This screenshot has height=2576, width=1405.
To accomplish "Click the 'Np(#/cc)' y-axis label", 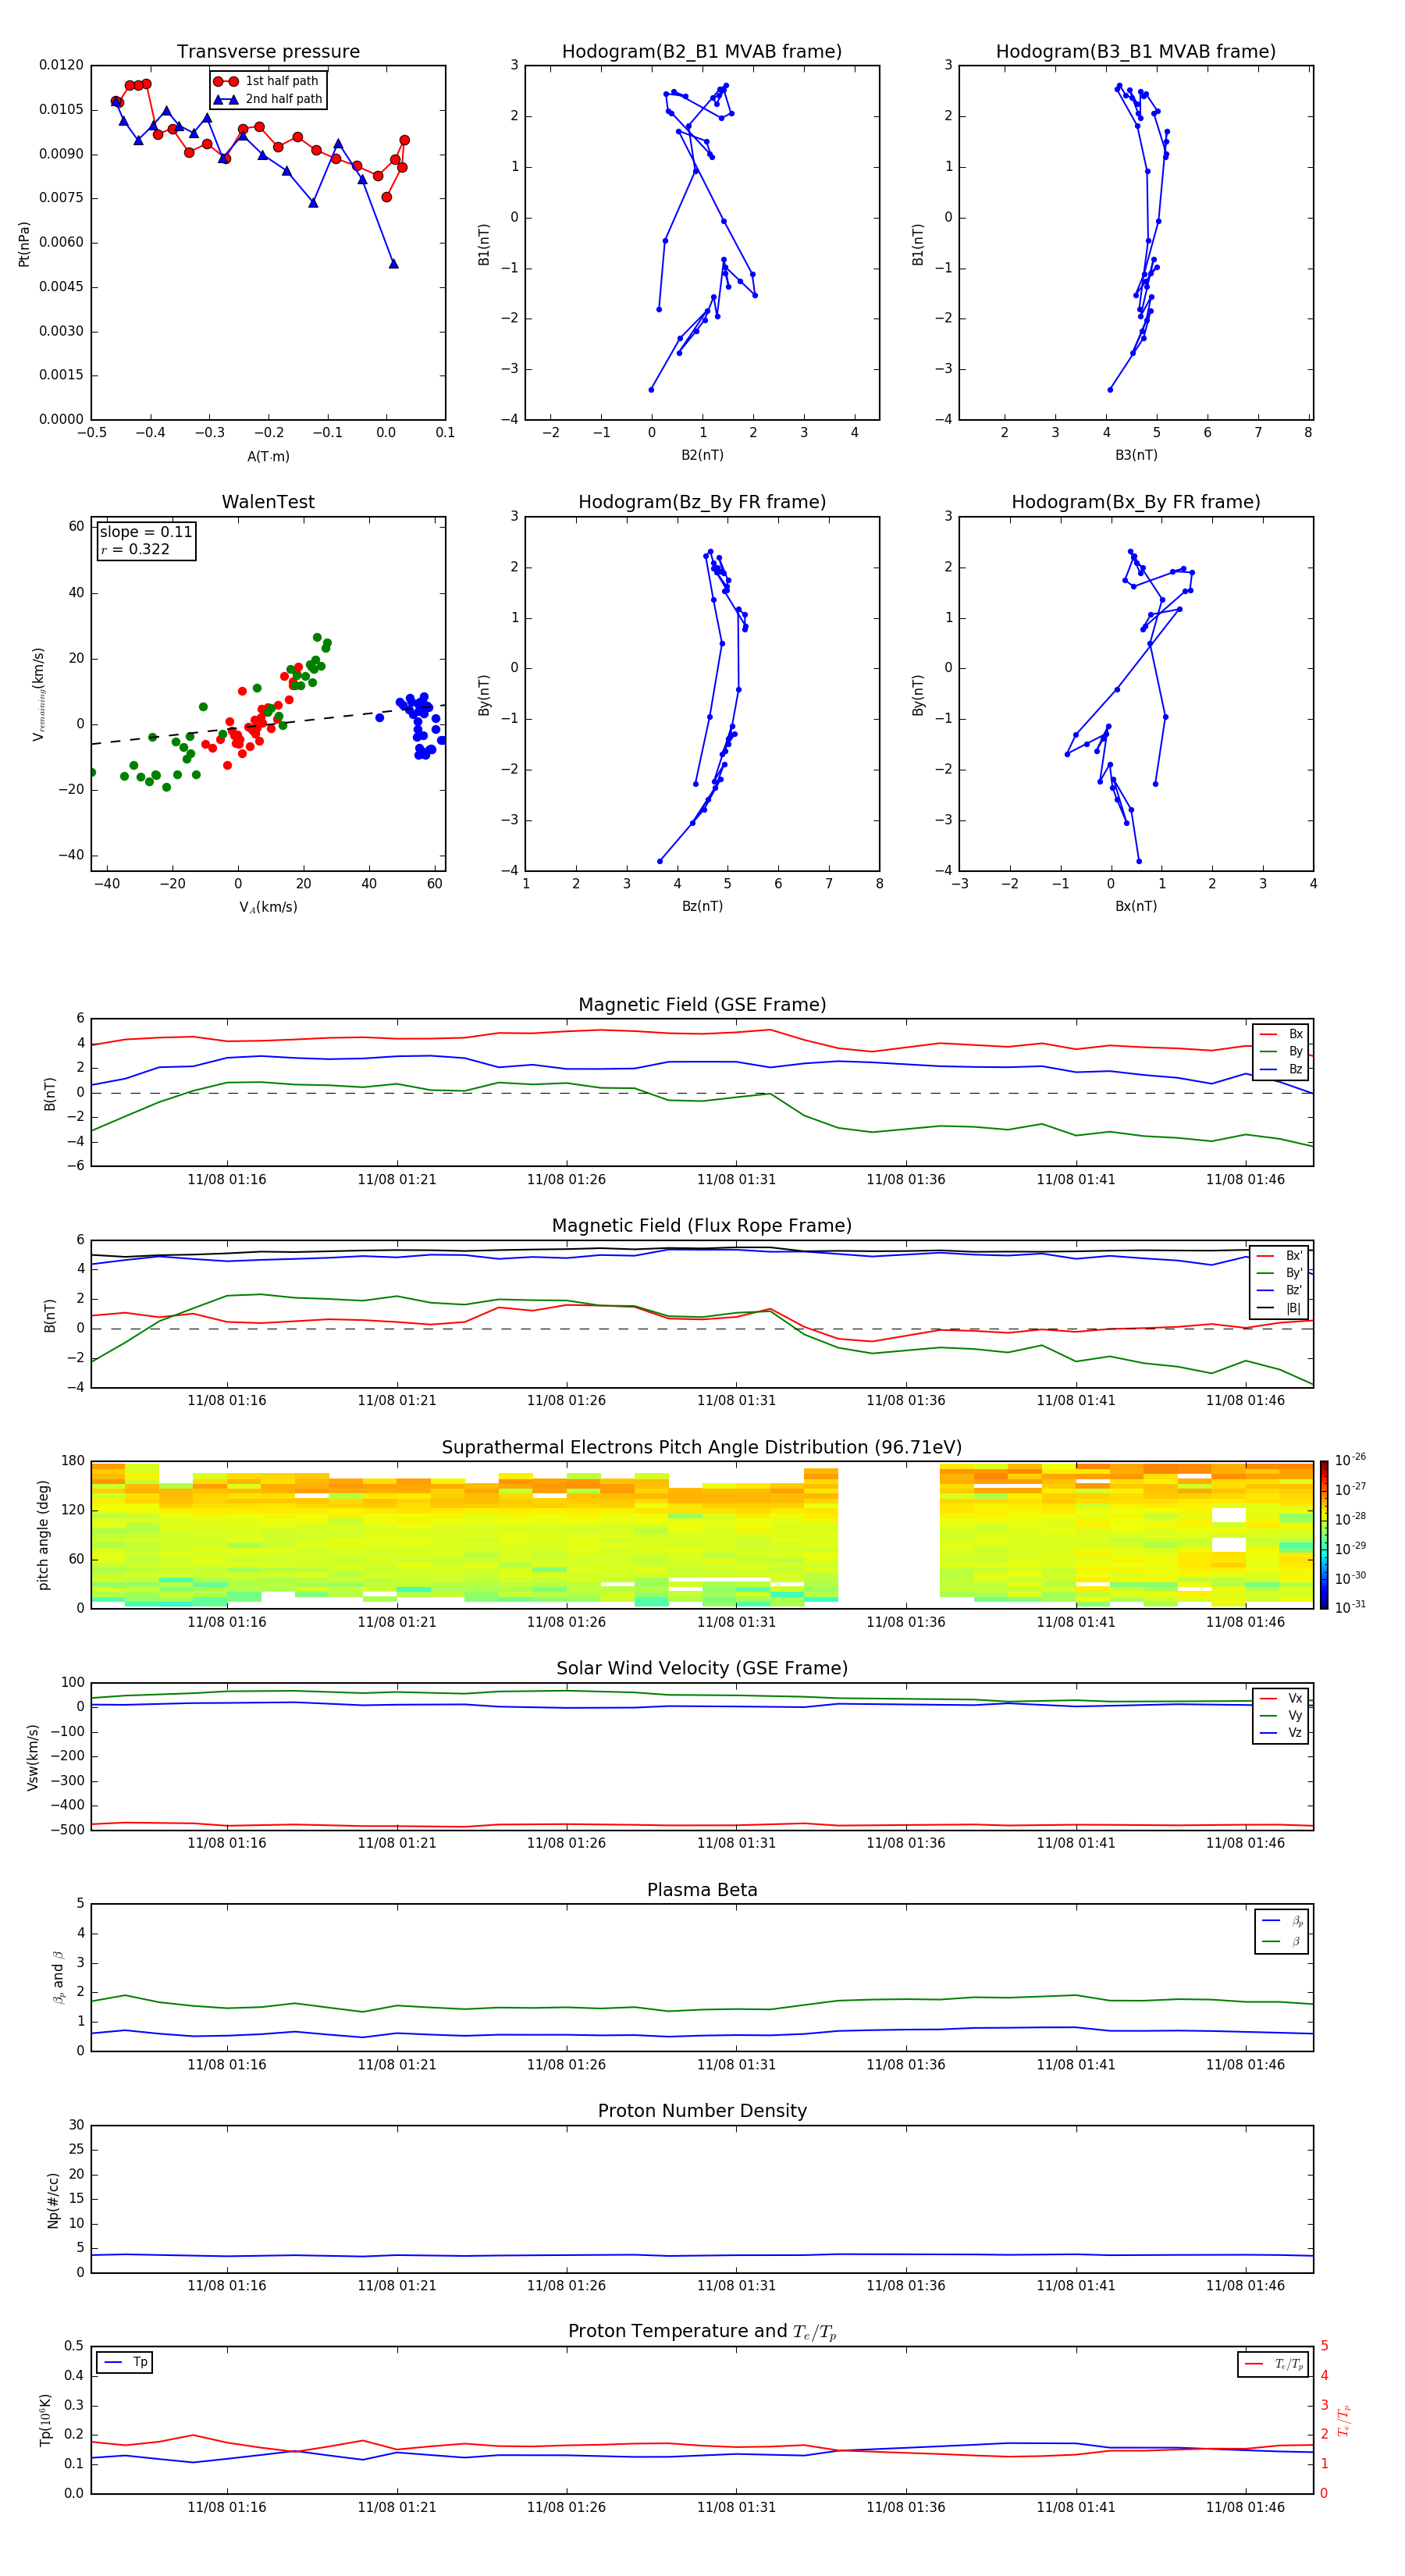I will (53, 2199).
